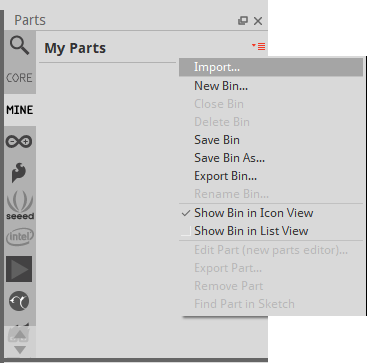Switch to the CORE parts tab
Image resolution: width=367 pixels, height=363 pixels.
pos(20,78)
